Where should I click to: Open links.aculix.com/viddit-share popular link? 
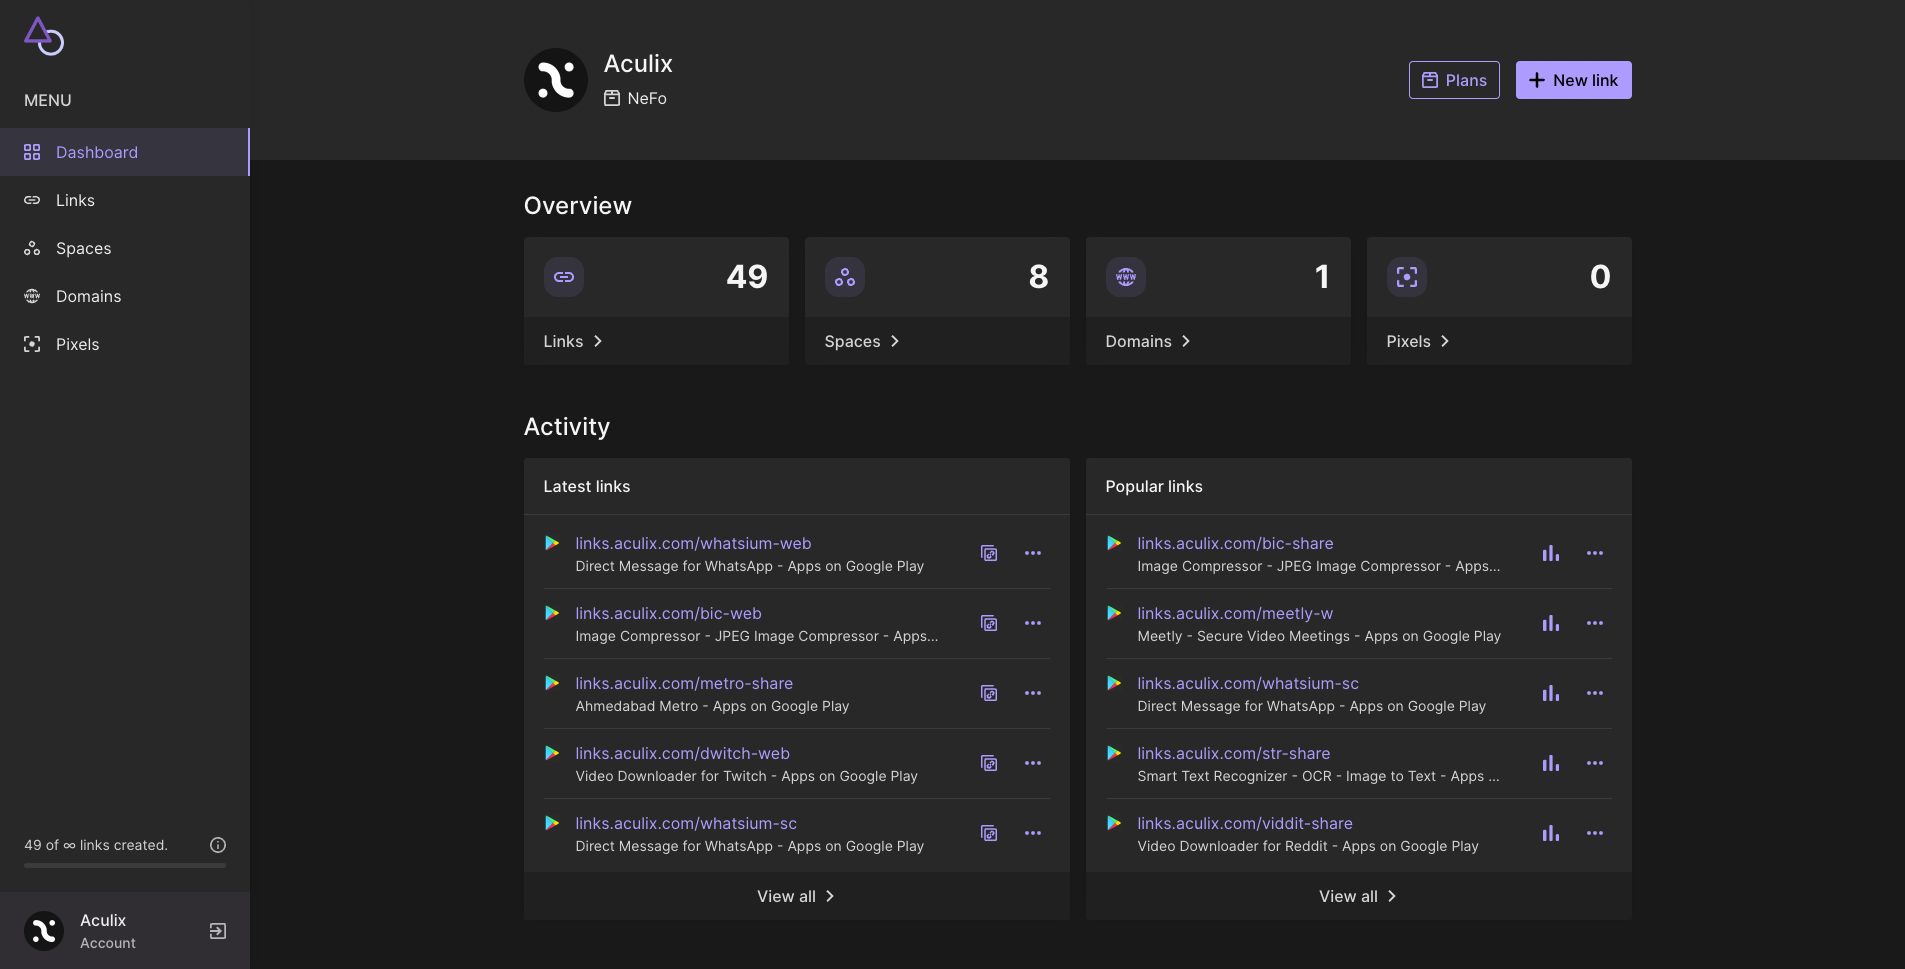click(1245, 823)
